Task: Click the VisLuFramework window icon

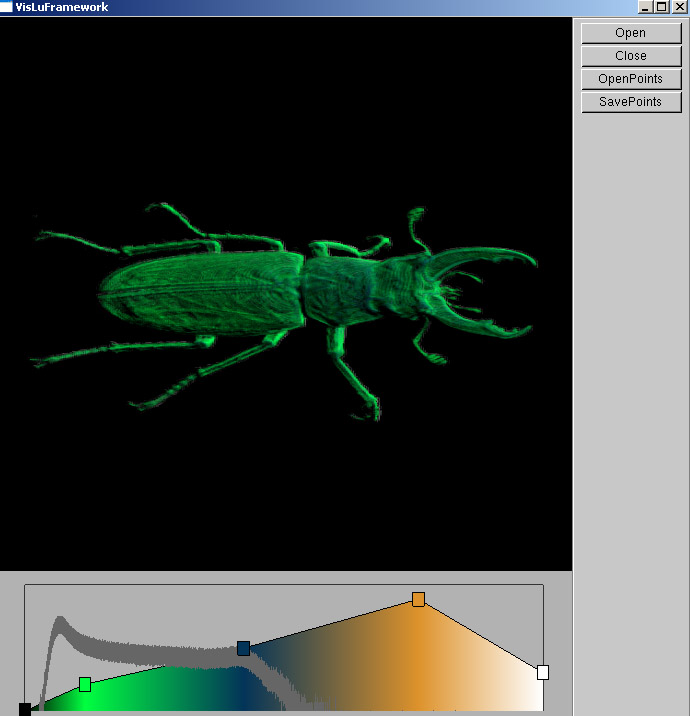Action: 7,7
